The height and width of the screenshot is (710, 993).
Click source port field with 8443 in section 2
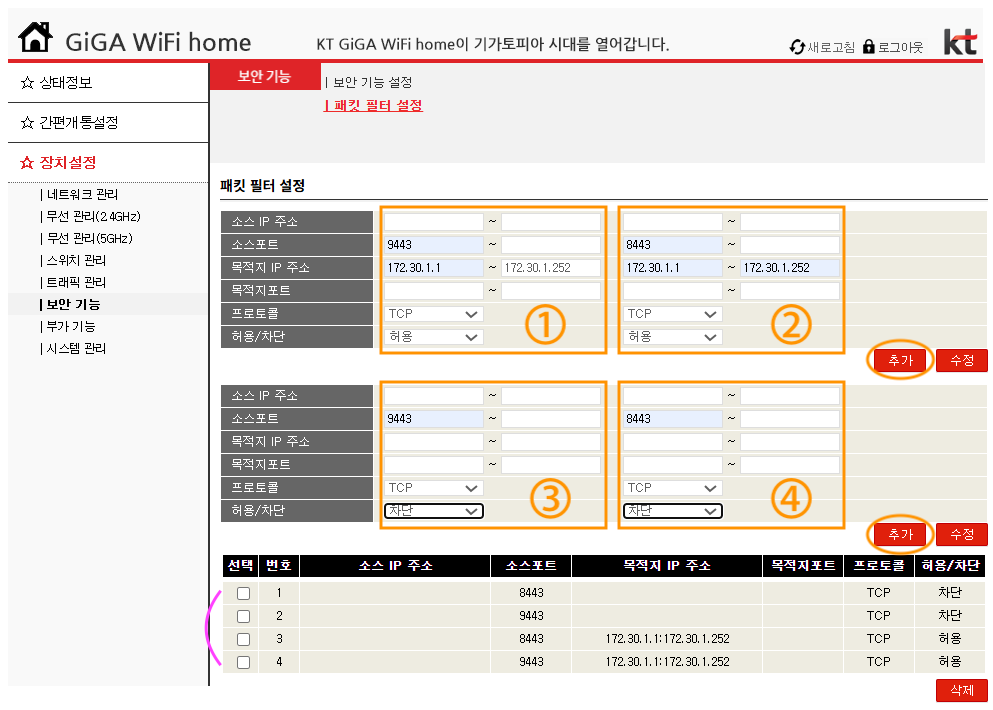tap(673, 245)
